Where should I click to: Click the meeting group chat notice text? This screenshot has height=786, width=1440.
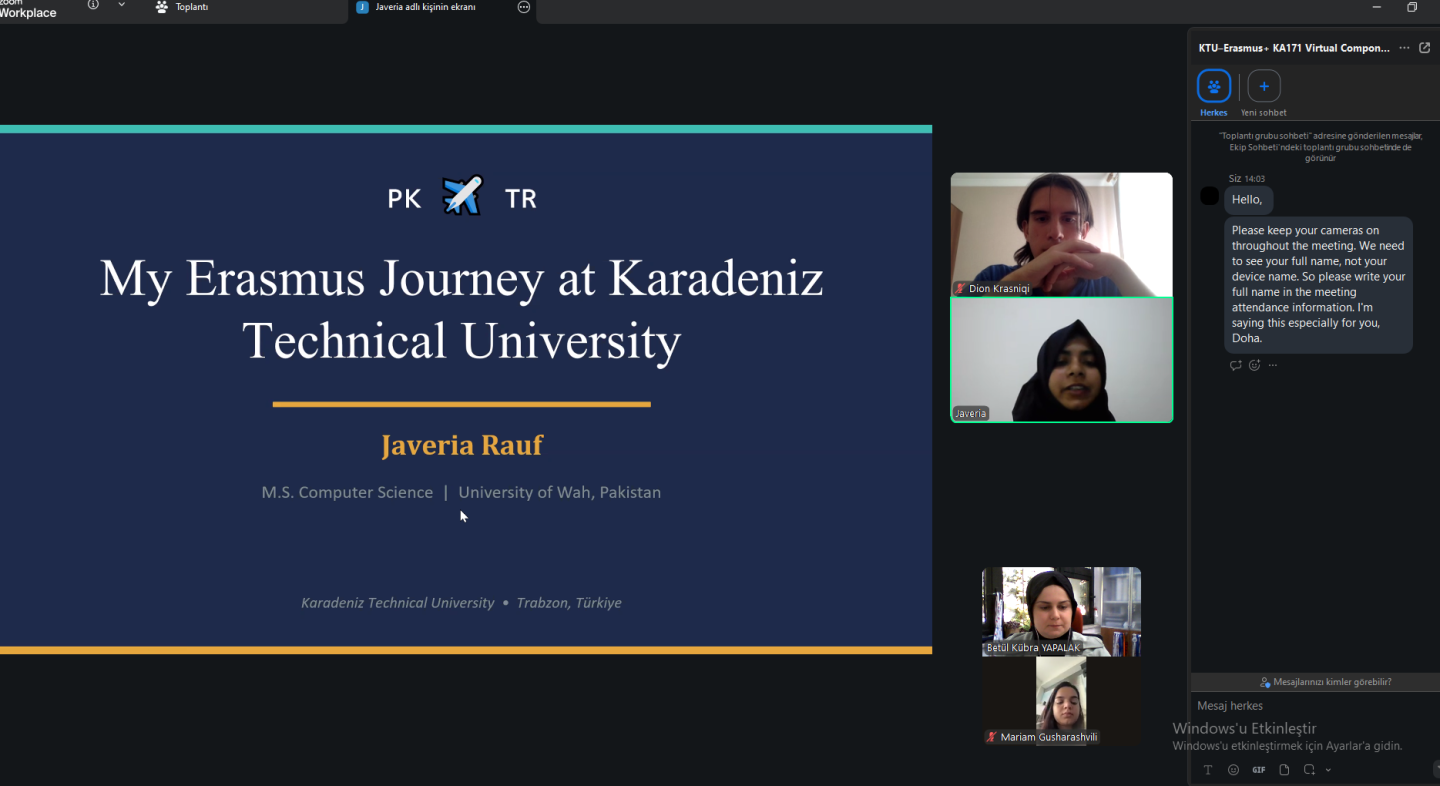click(x=1320, y=146)
